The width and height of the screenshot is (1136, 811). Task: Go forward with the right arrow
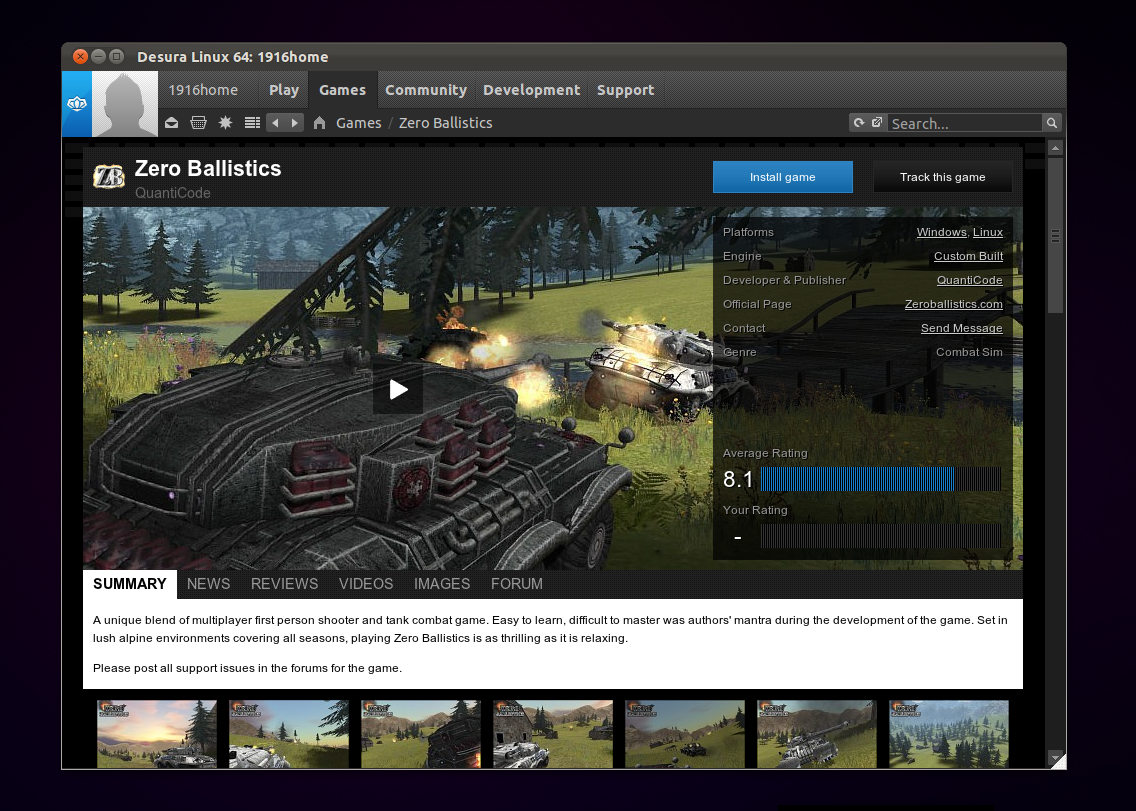(294, 123)
